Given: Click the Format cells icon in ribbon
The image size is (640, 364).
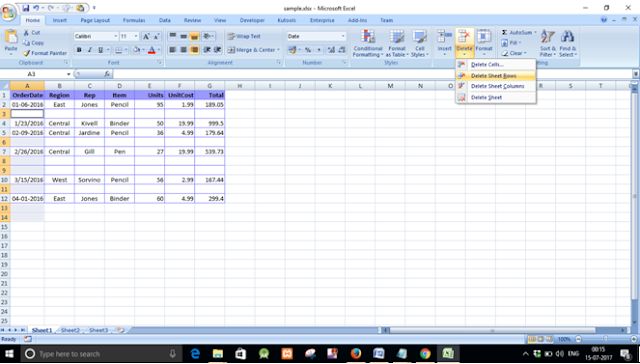Looking at the screenshot, I should (x=484, y=37).
